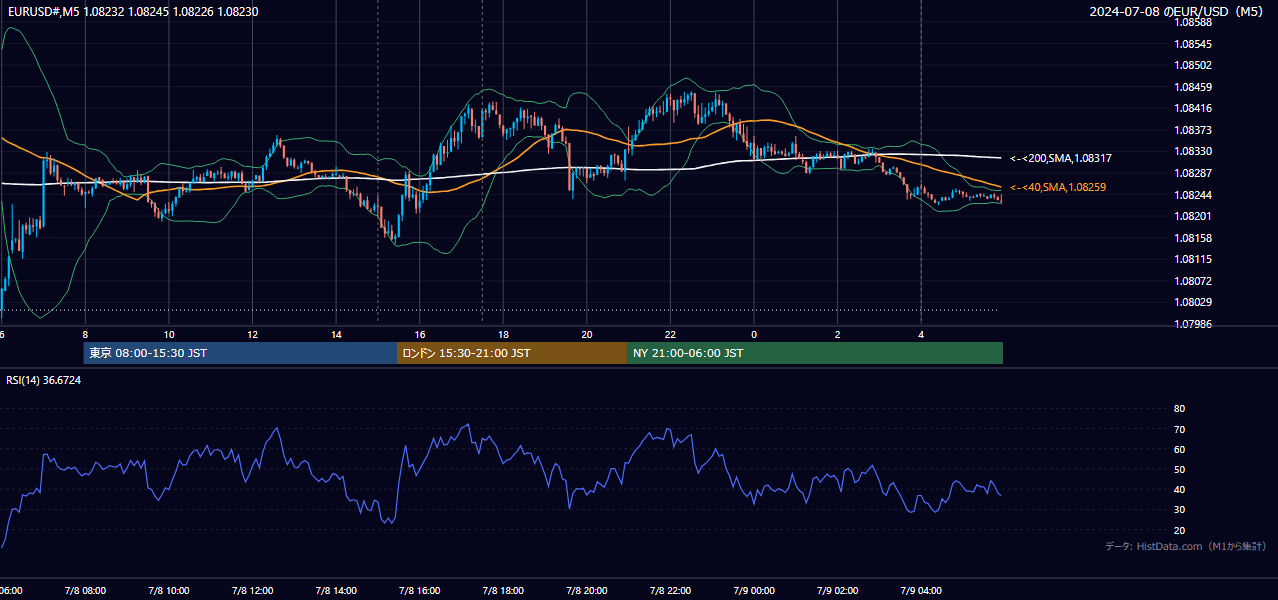Click the 7/8 20:00 time axis label
The height and width of the screenshot is (600, 1278).
[x=587, y=591]
